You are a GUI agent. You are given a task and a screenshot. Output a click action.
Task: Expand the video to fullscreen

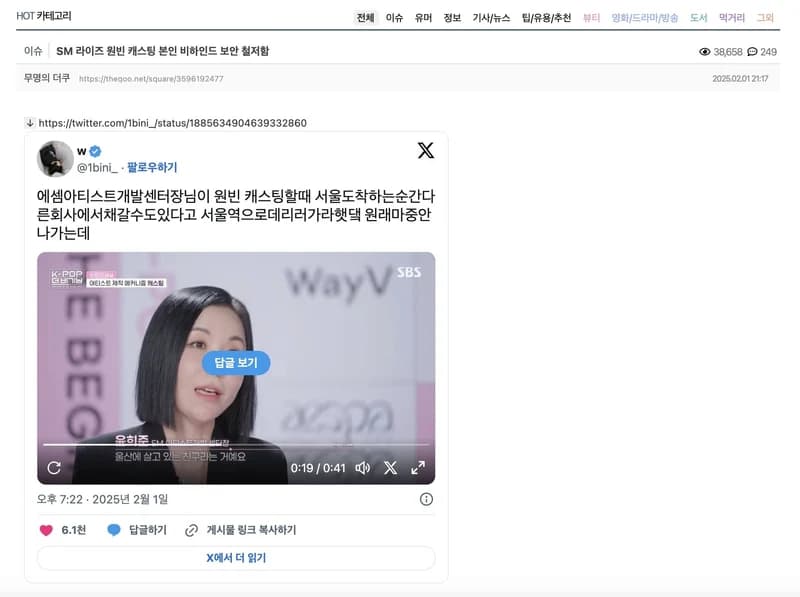418,468
